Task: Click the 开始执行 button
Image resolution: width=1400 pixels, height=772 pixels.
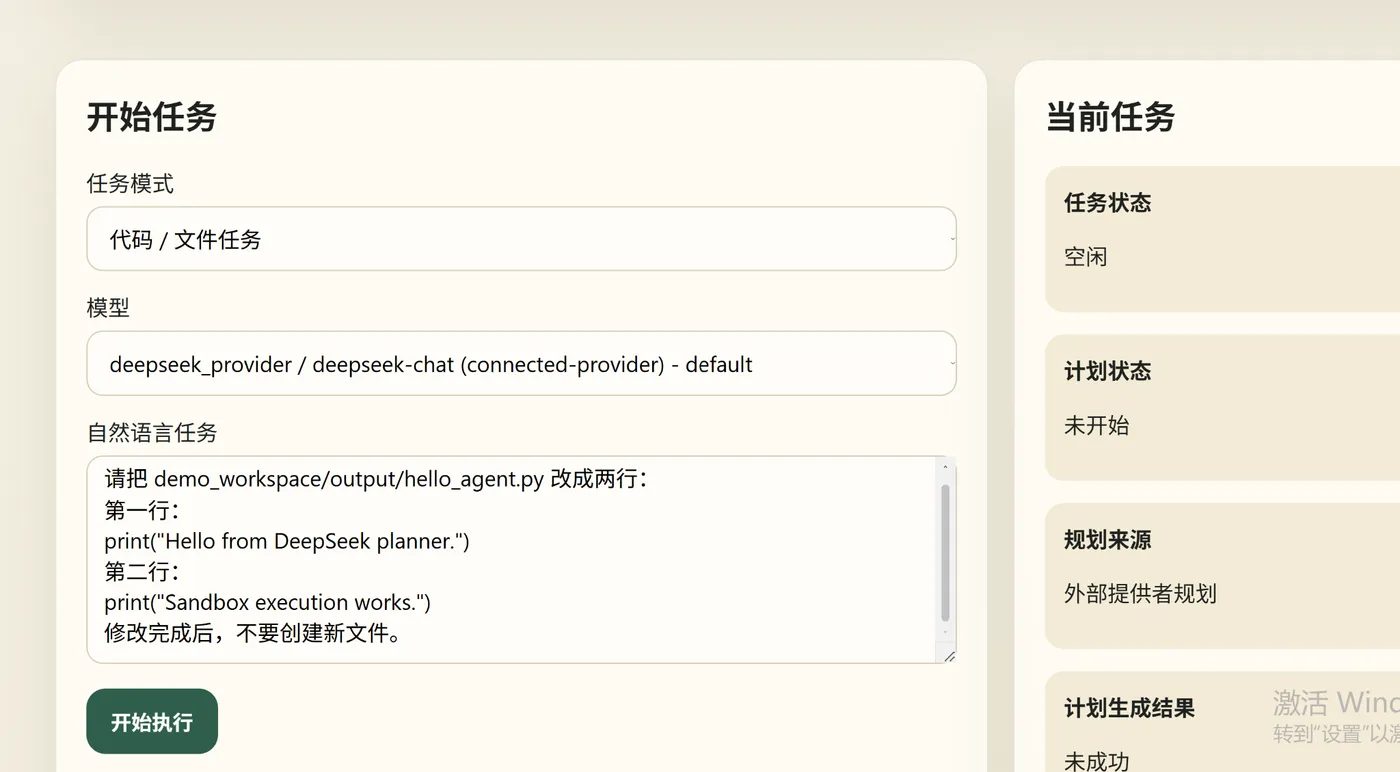Action: (152, 721)
